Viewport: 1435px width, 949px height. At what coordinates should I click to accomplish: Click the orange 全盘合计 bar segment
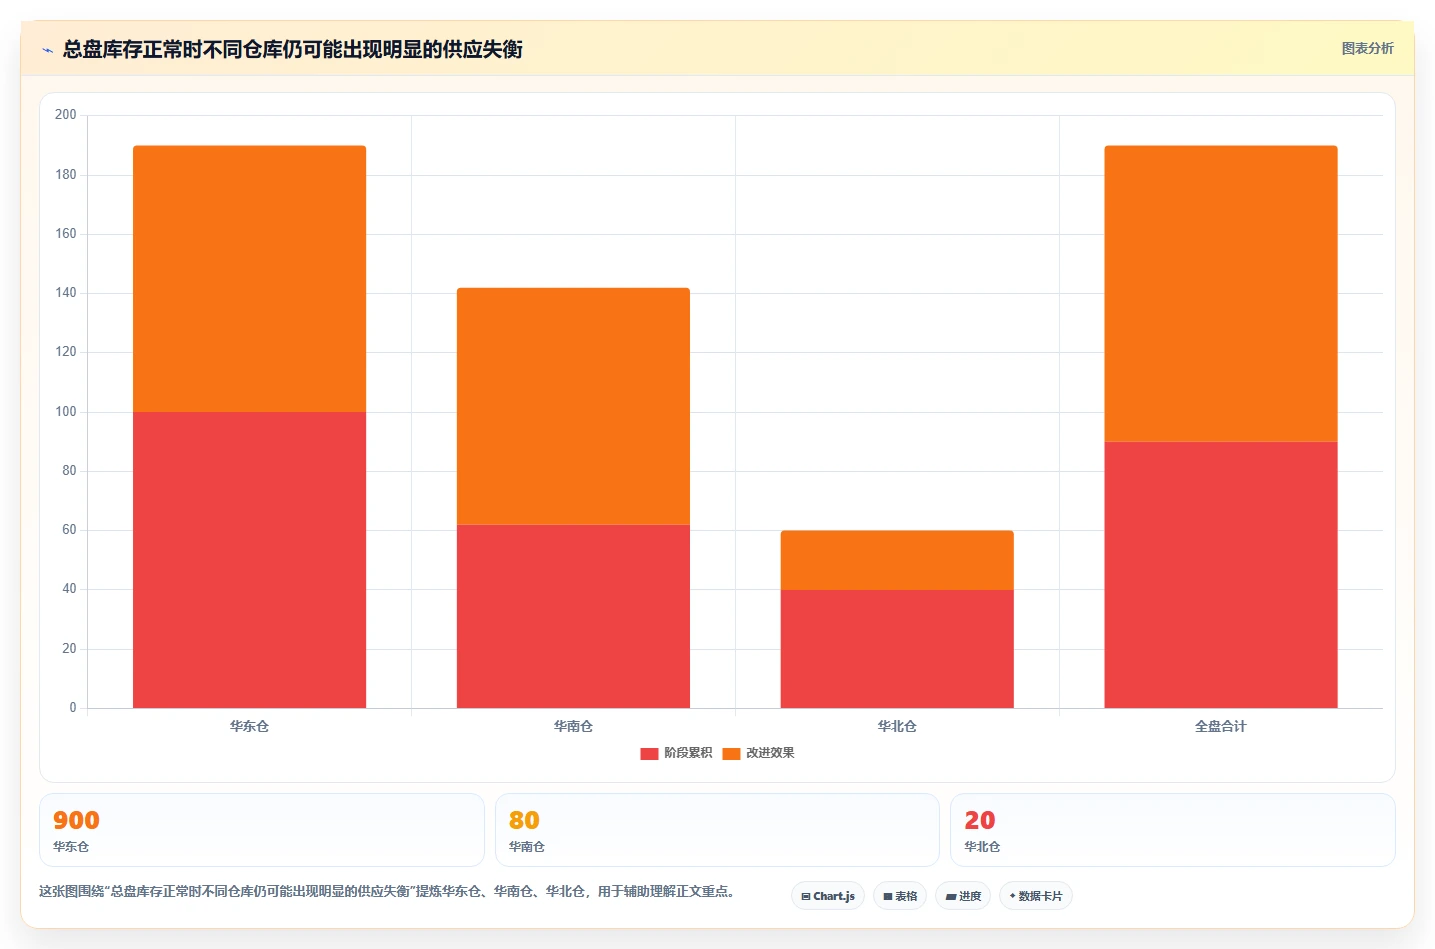pyautogui.click(x=1221, y=294)
